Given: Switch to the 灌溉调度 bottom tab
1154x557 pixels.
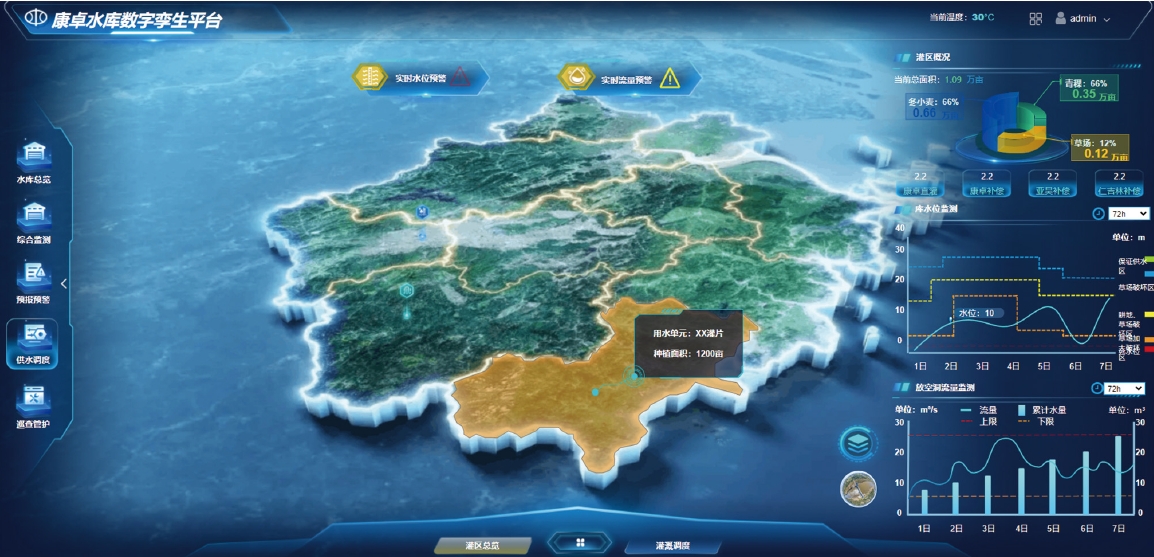Looking at the screenshot, I should (671, 546).
